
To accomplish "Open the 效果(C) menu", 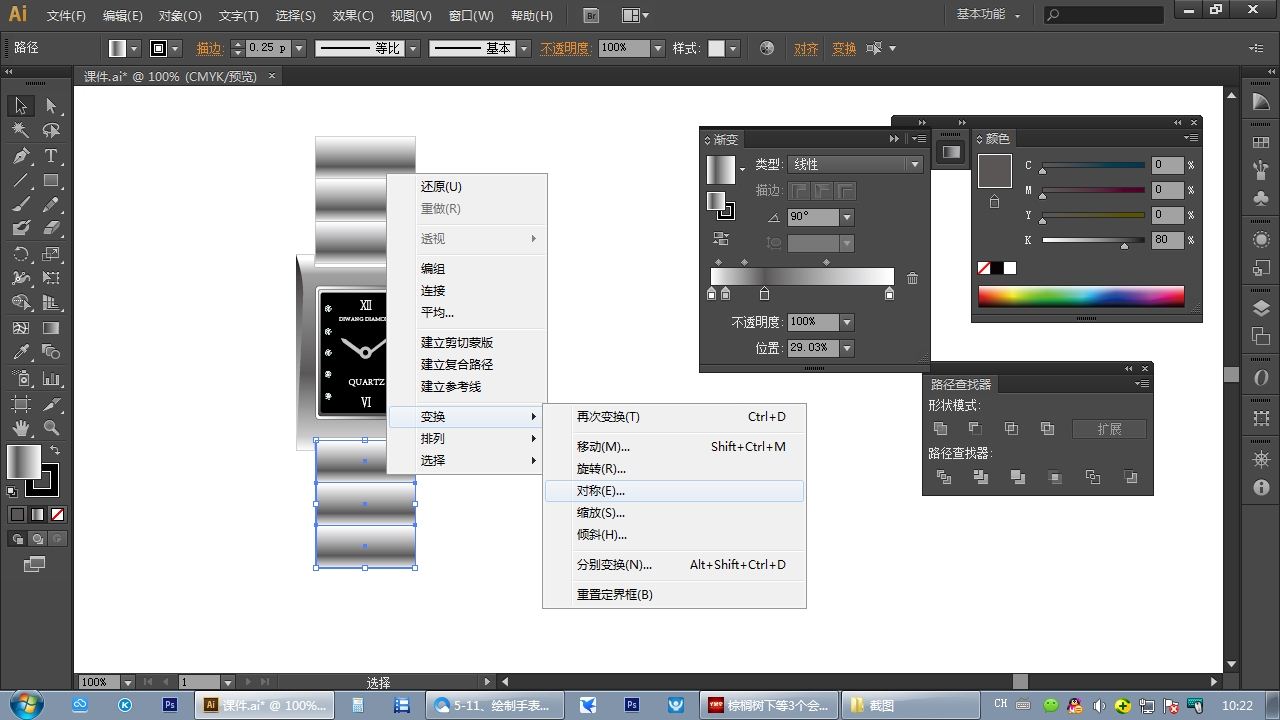I will [352, 16].
